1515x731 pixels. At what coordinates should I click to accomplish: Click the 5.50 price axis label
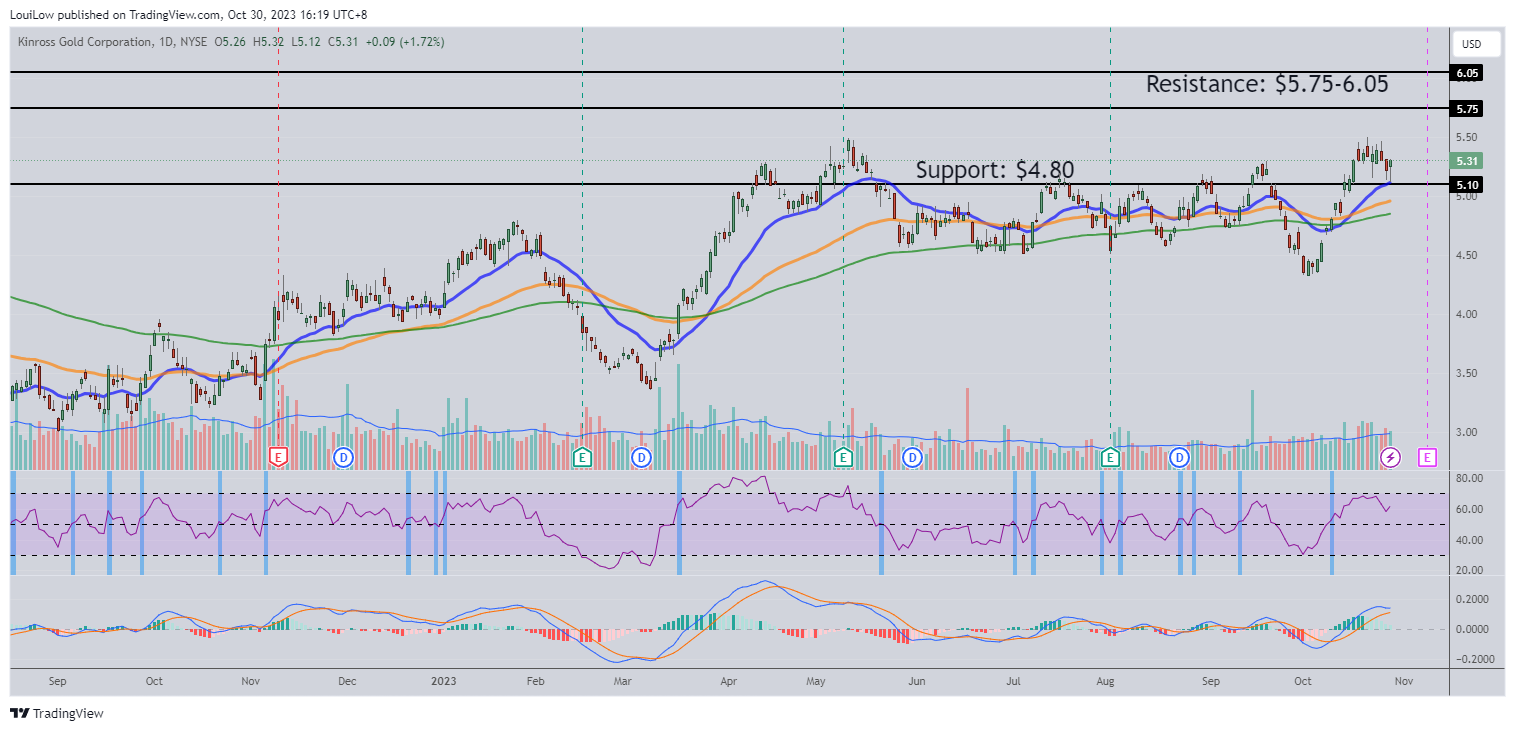tap(1467, 137)
